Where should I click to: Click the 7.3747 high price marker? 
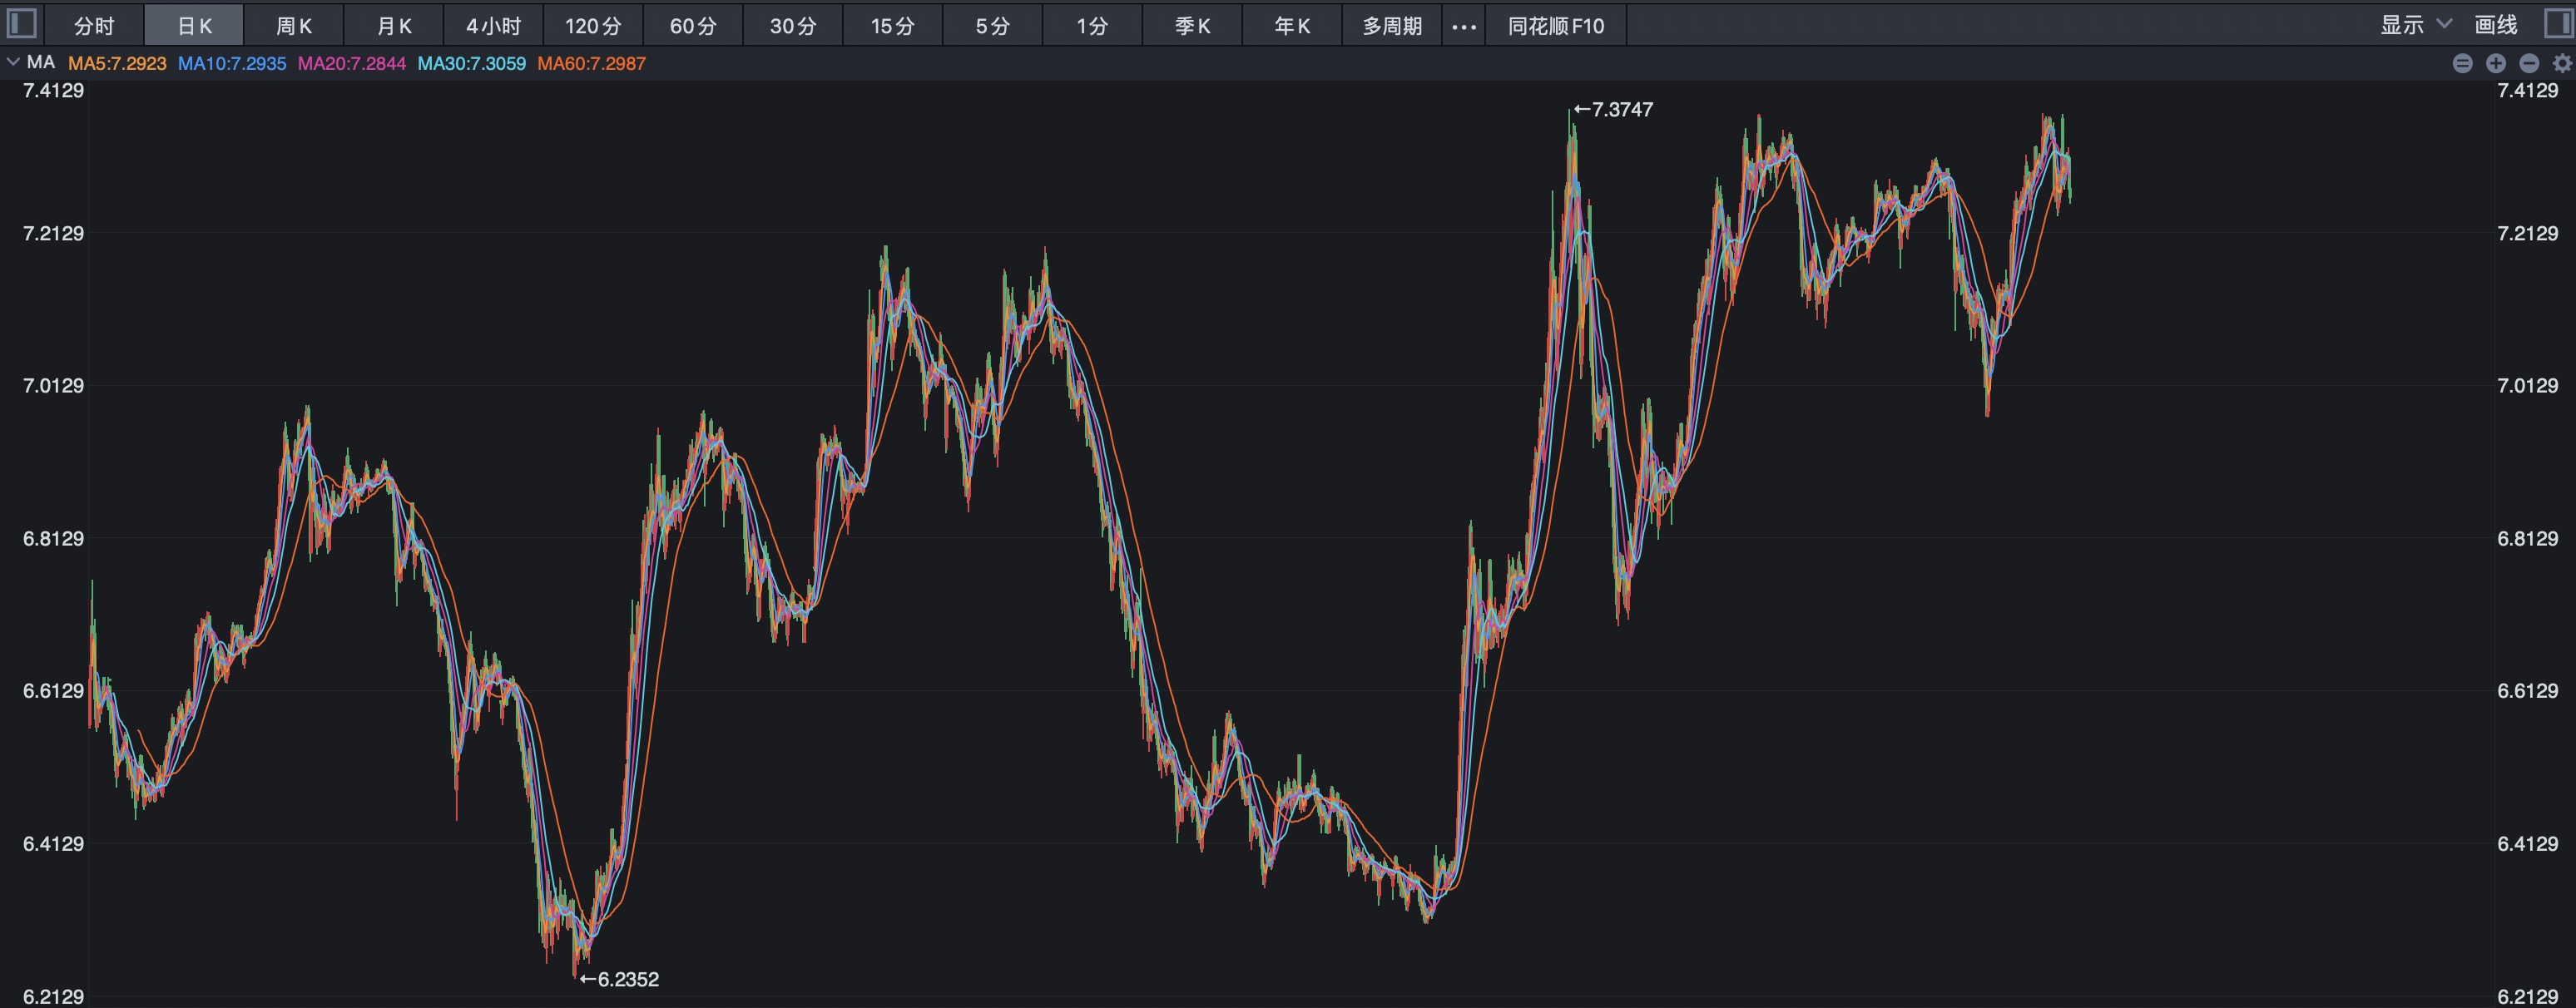pyautogui.click(x=1613, y=109)
